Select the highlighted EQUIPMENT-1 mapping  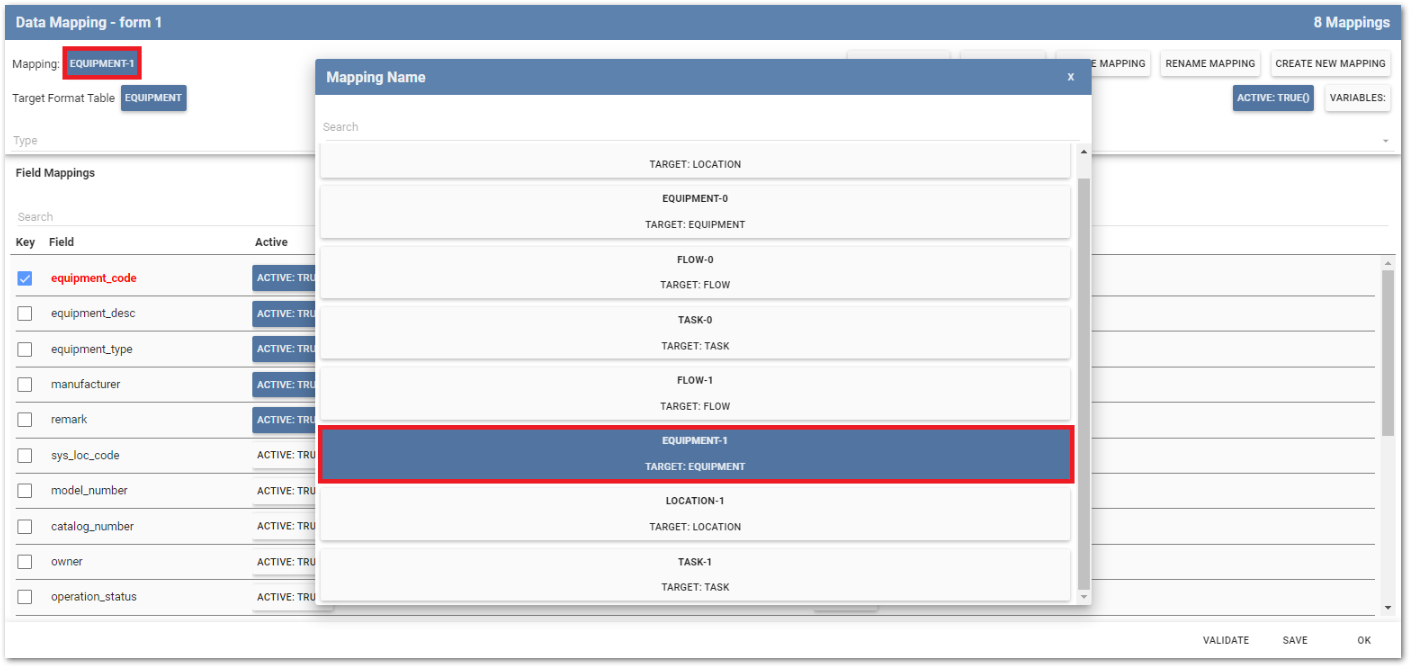(695, 454)
